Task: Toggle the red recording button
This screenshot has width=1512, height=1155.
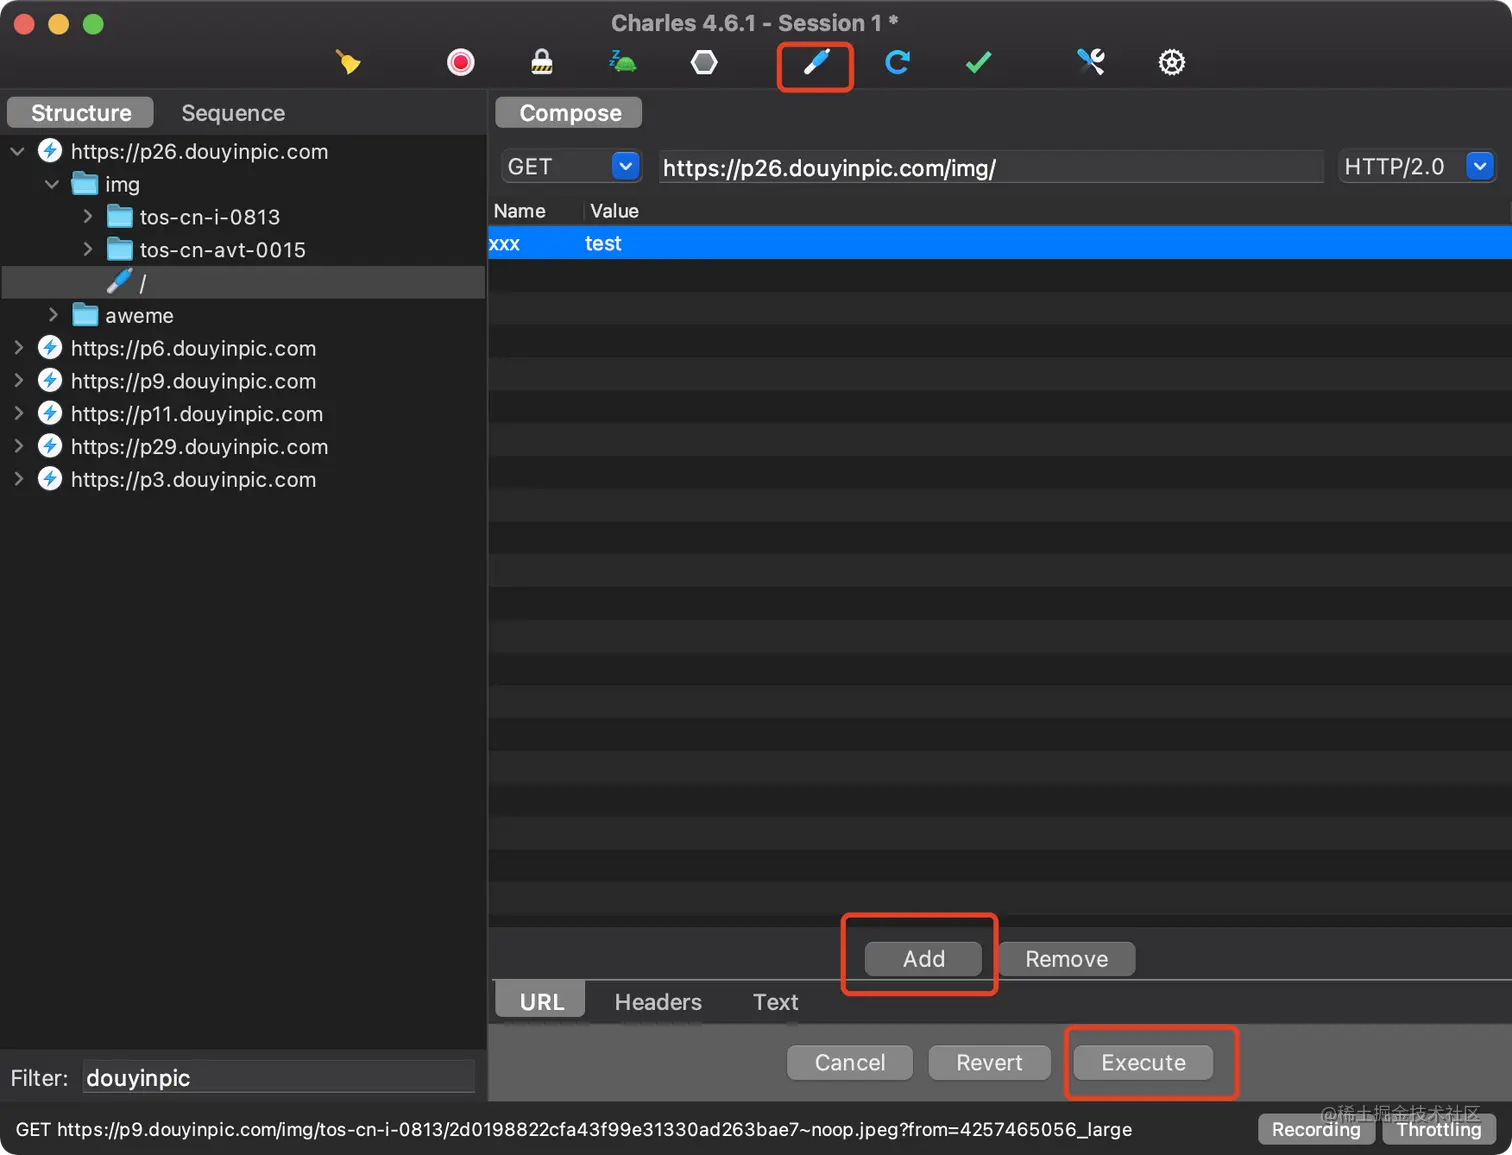Action: click(x=460, y=63)
